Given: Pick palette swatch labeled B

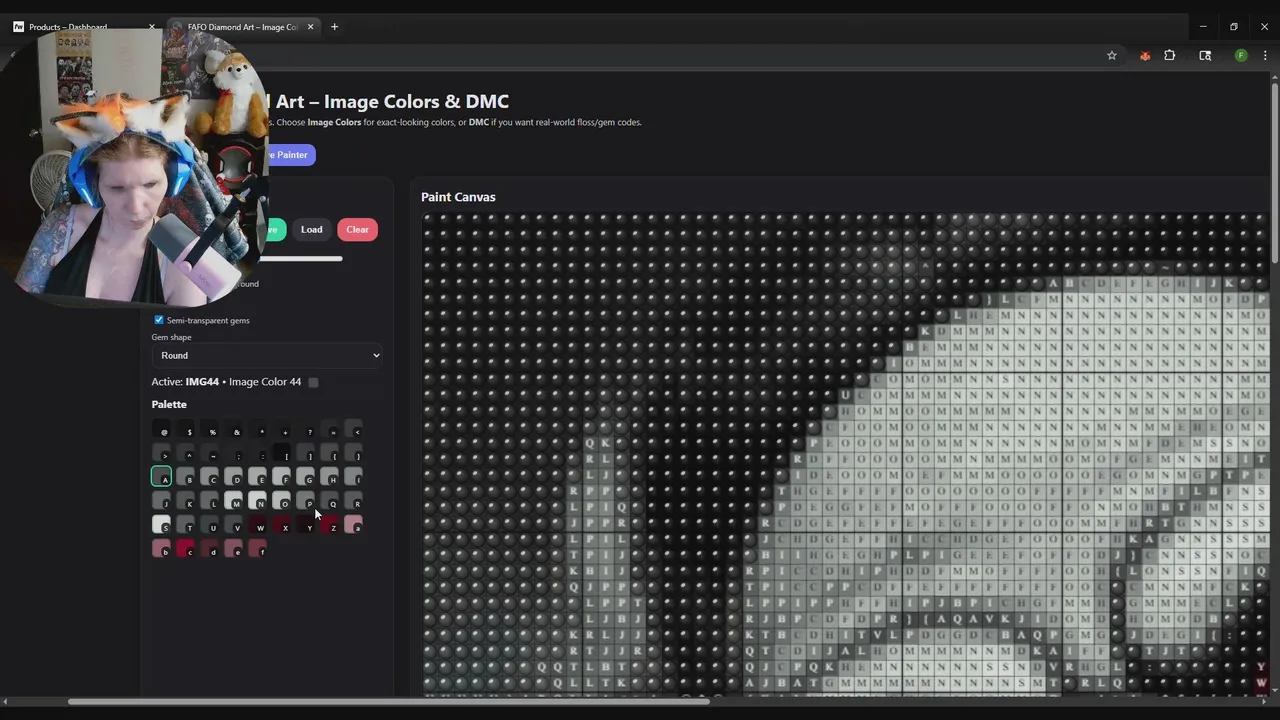Looking at the screenshot, I should [x=185, y=476].
